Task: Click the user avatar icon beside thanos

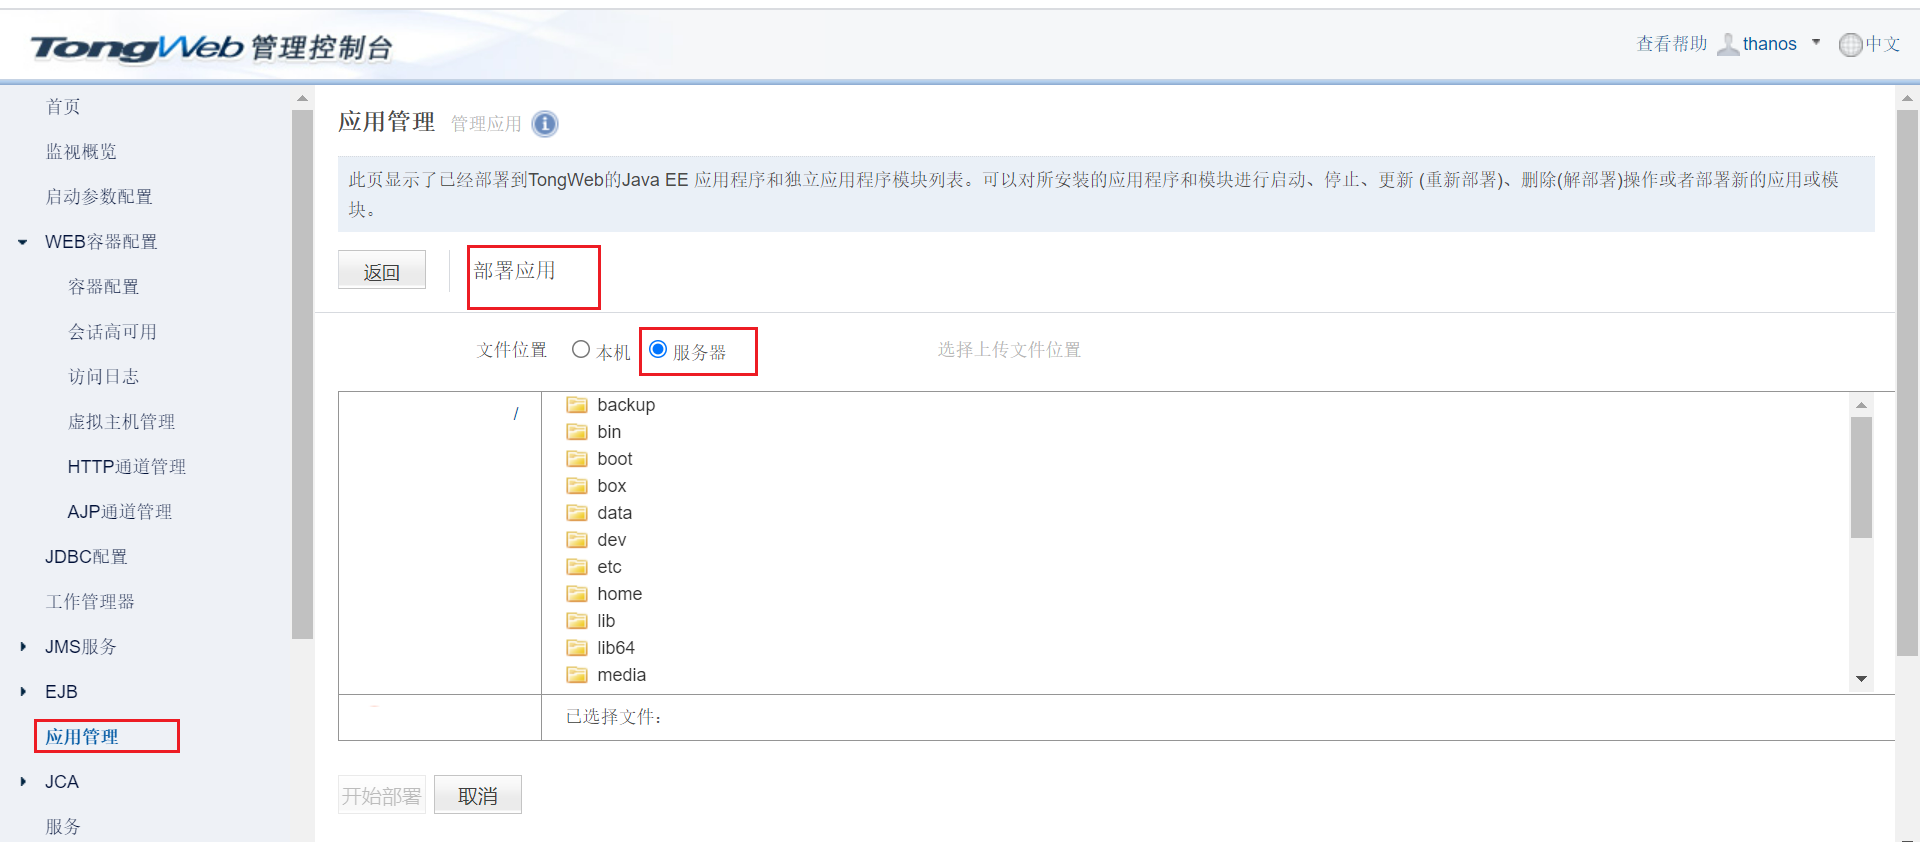Action: tap(1728, 44)
